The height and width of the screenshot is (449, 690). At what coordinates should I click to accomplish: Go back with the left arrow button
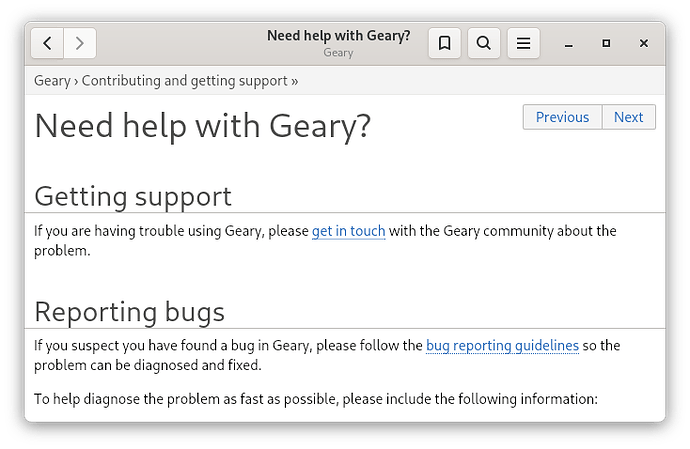point(48,43)
